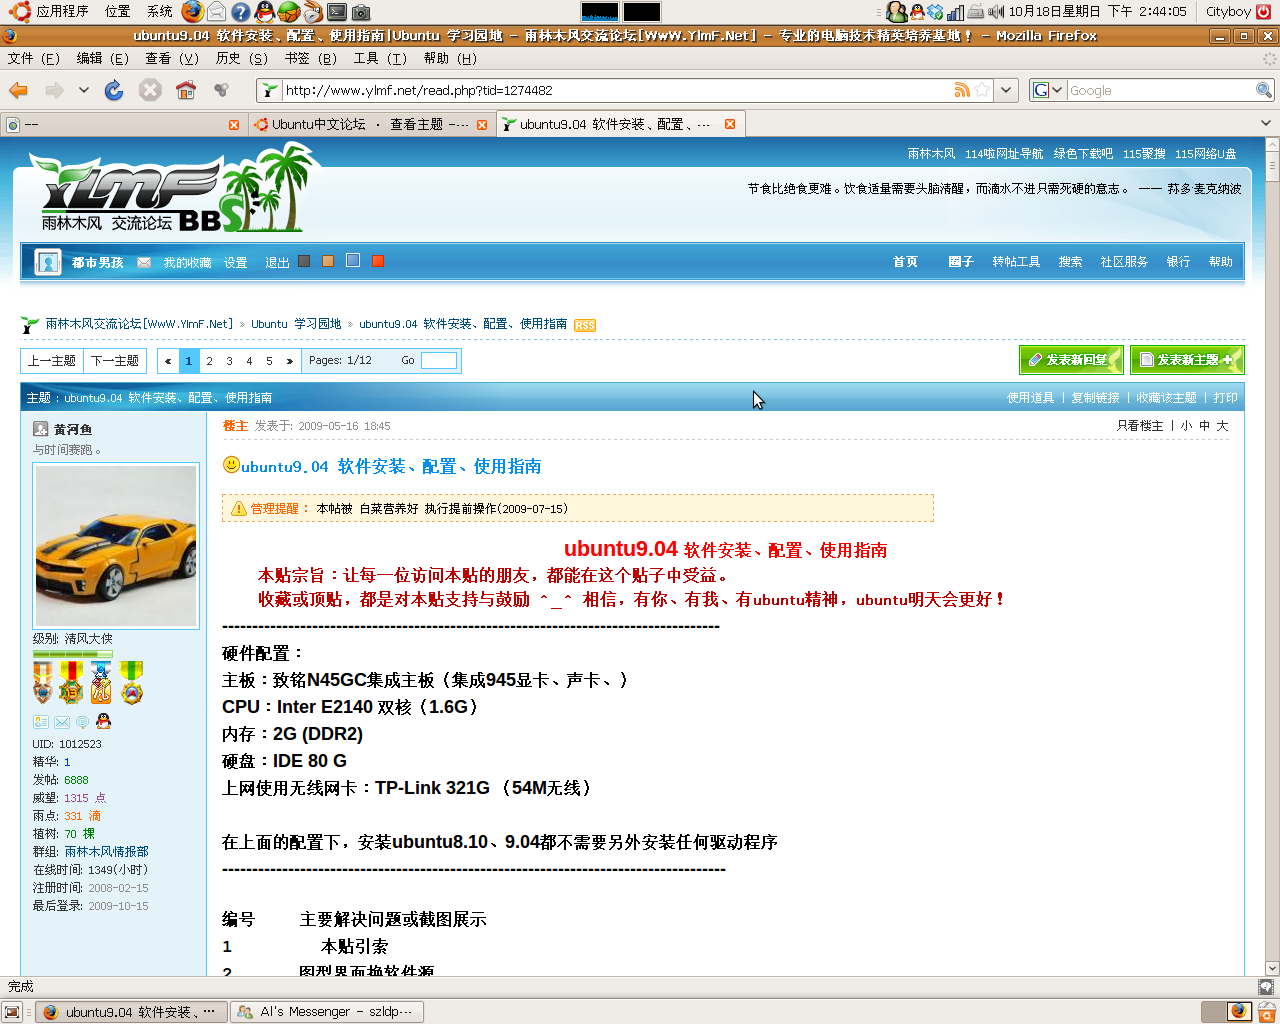1280x1024 pixels.
Task: Click the forum messages envelope icon in navbar
Action: [144, 262]
